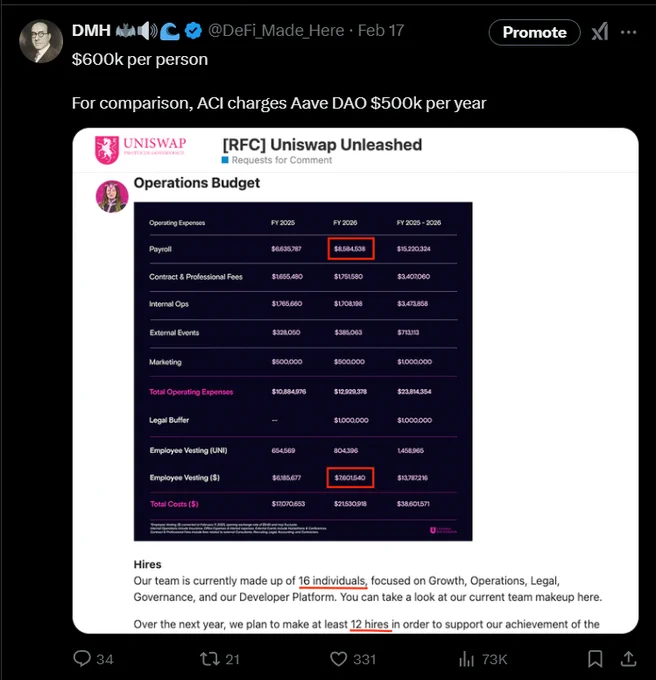Open view analytics bar chart icon
656x680 pixels.
coord(467,659)
